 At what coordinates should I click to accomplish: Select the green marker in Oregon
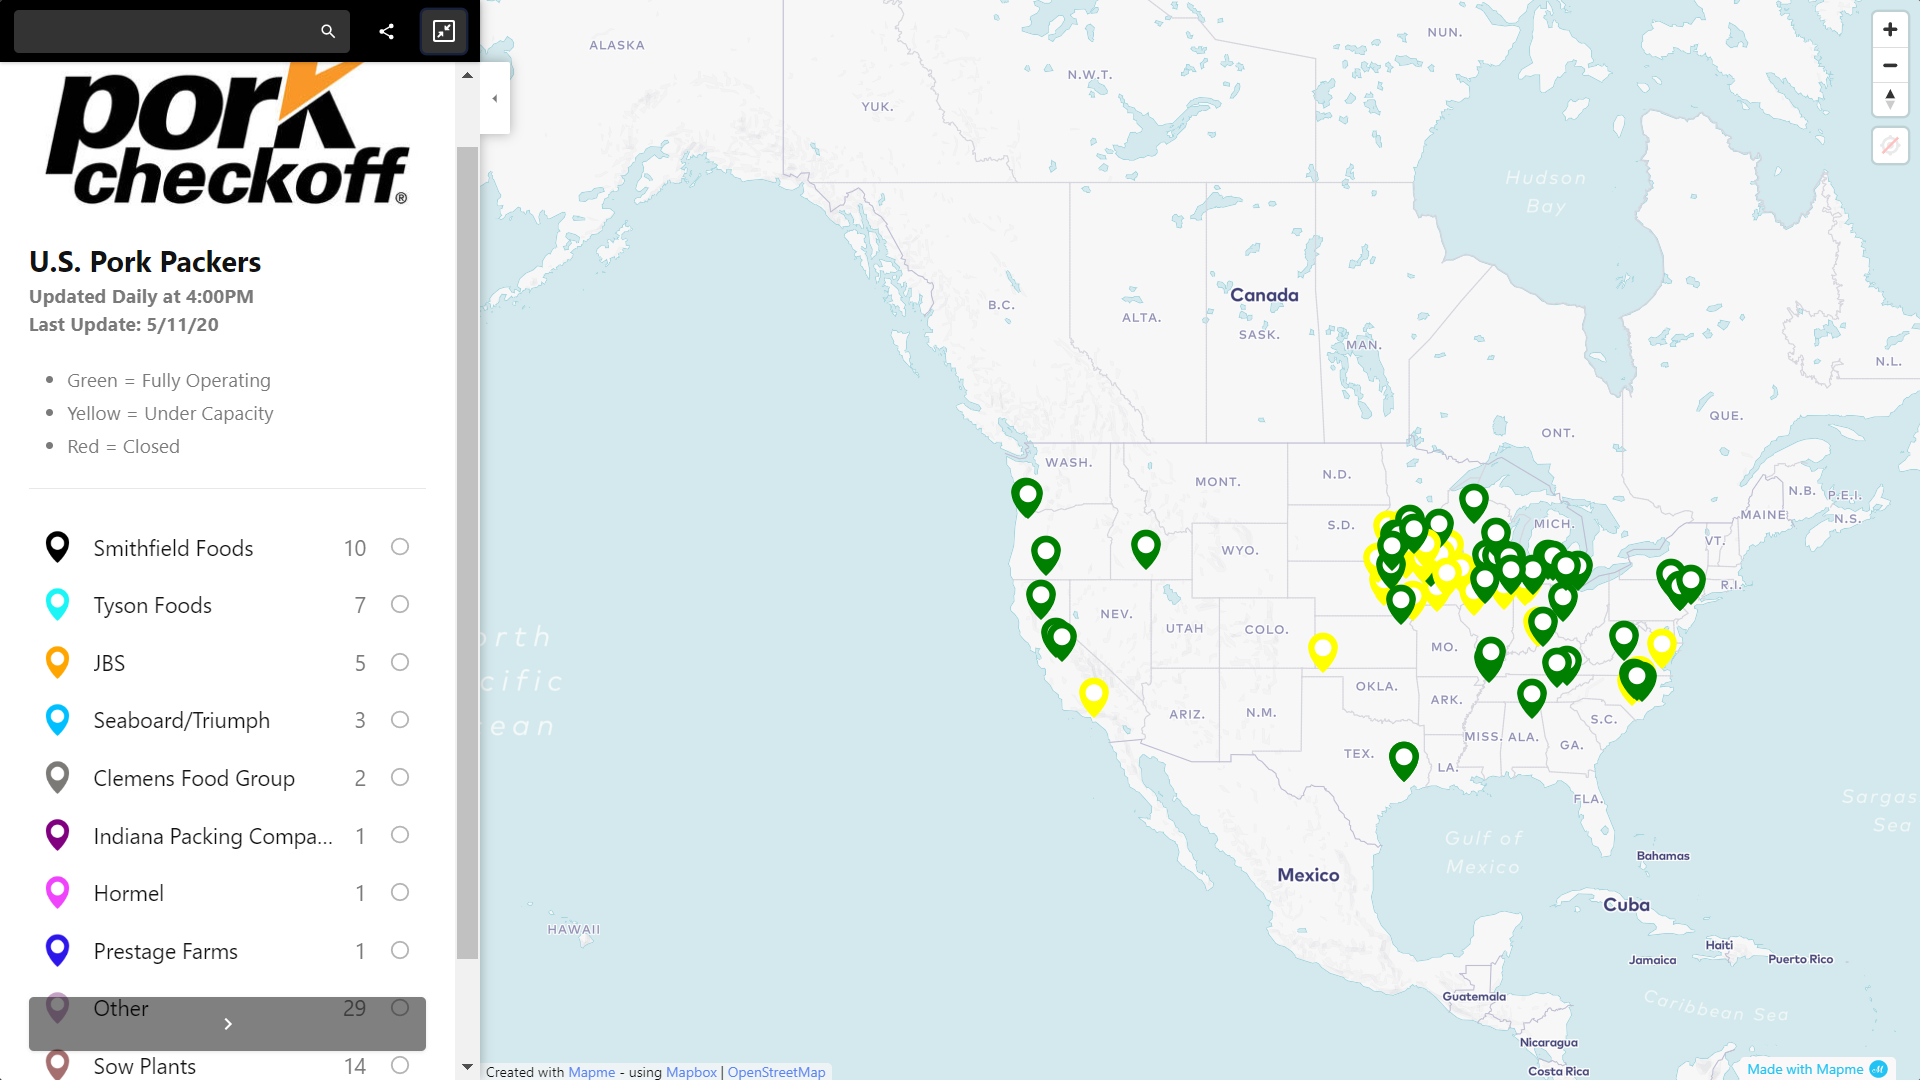click(1046, 555)
